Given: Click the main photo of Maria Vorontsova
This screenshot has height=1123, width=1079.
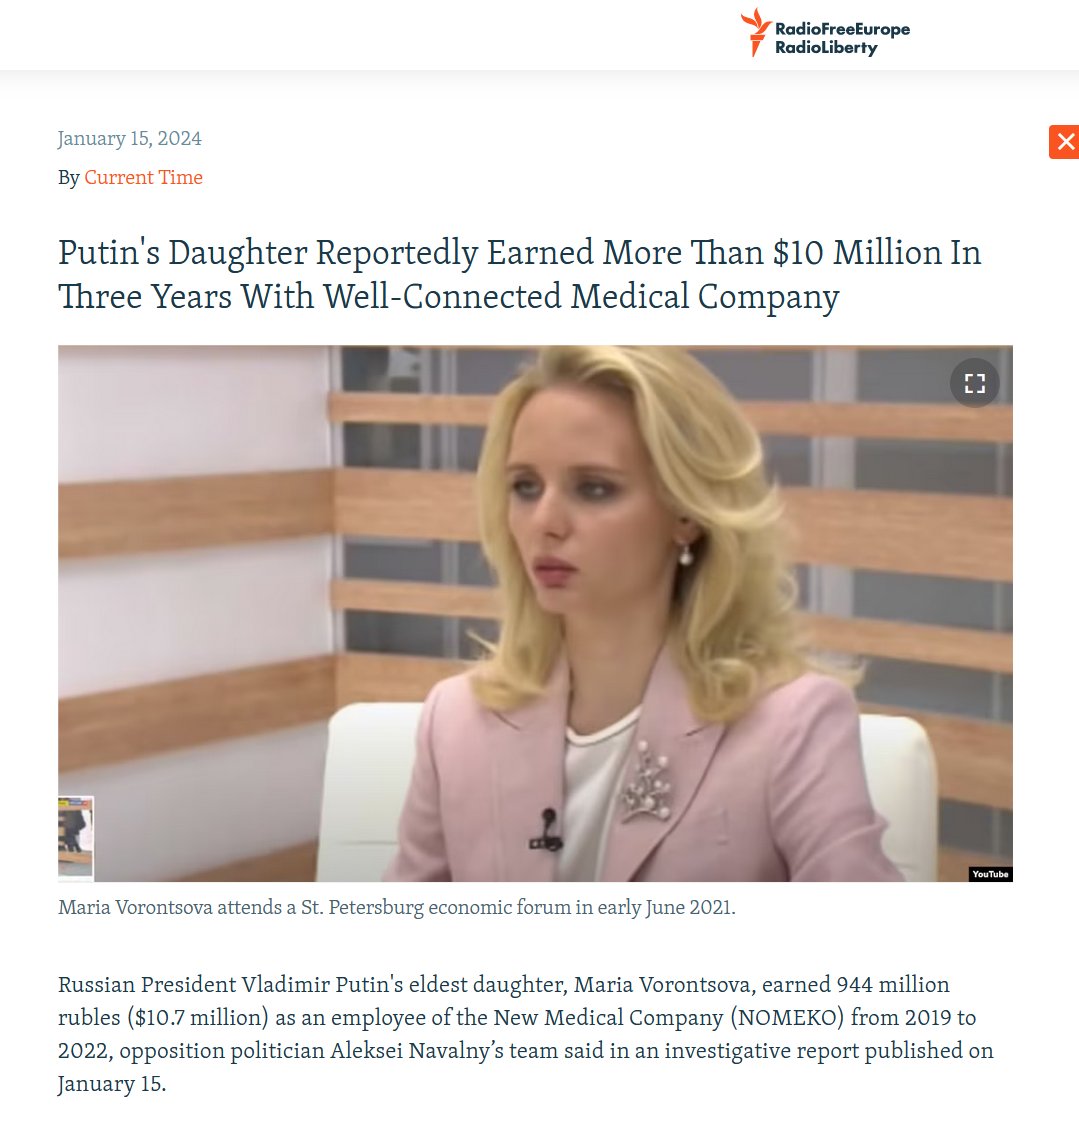Looking at the screenshot, I should (x=535, y=613).
